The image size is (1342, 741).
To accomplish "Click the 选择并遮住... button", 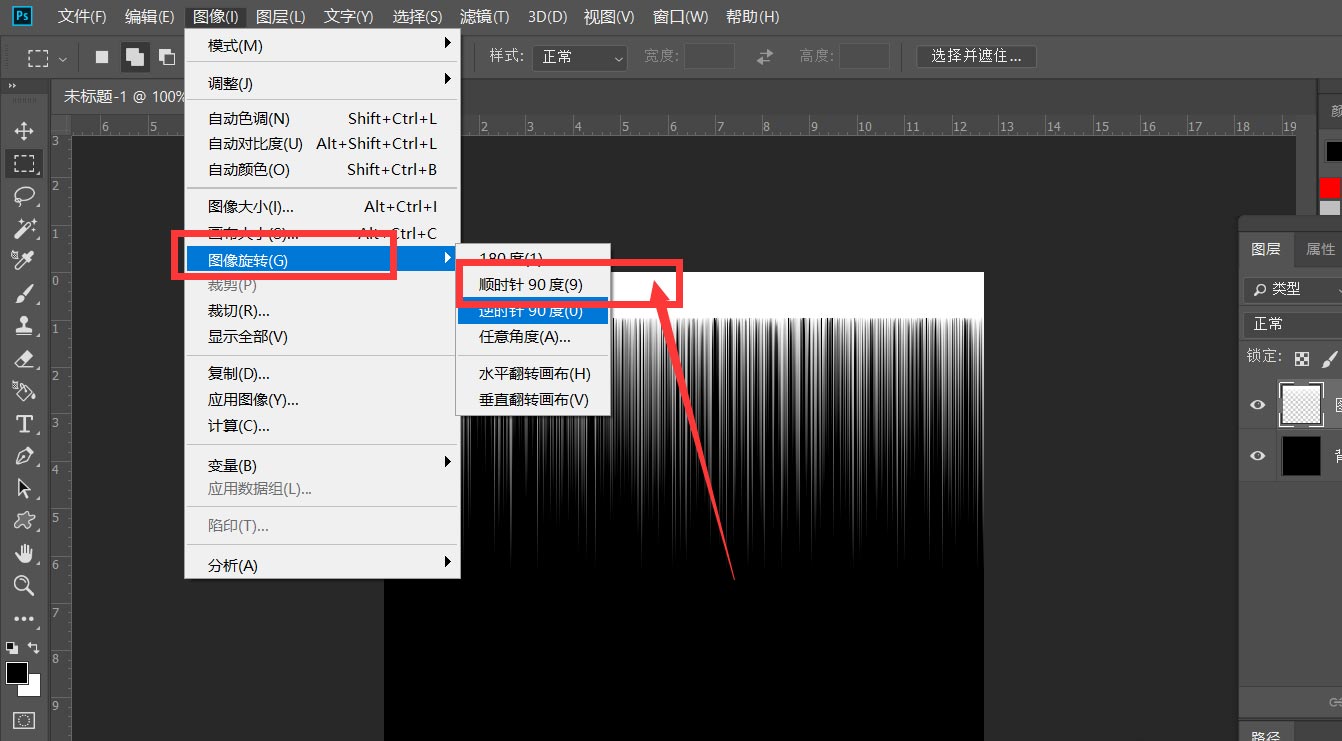I will click(x=976, y=57).
